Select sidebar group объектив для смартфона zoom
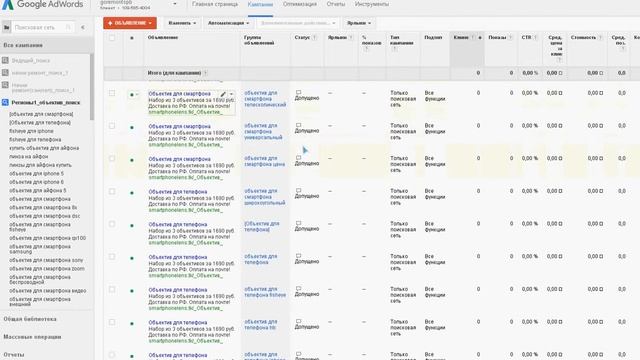 pos(47,269)
